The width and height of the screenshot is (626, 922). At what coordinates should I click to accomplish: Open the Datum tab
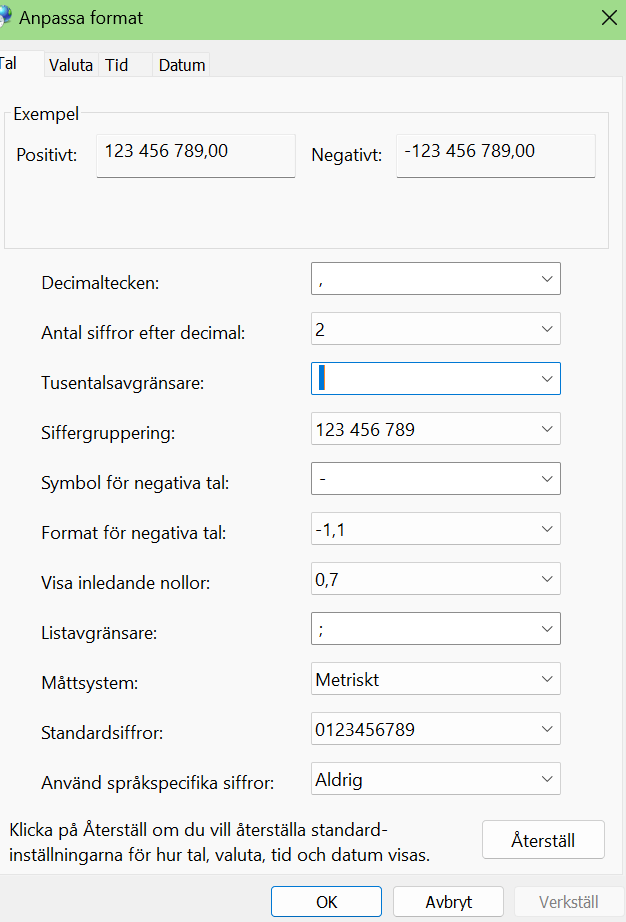click(x=182, y=65)
